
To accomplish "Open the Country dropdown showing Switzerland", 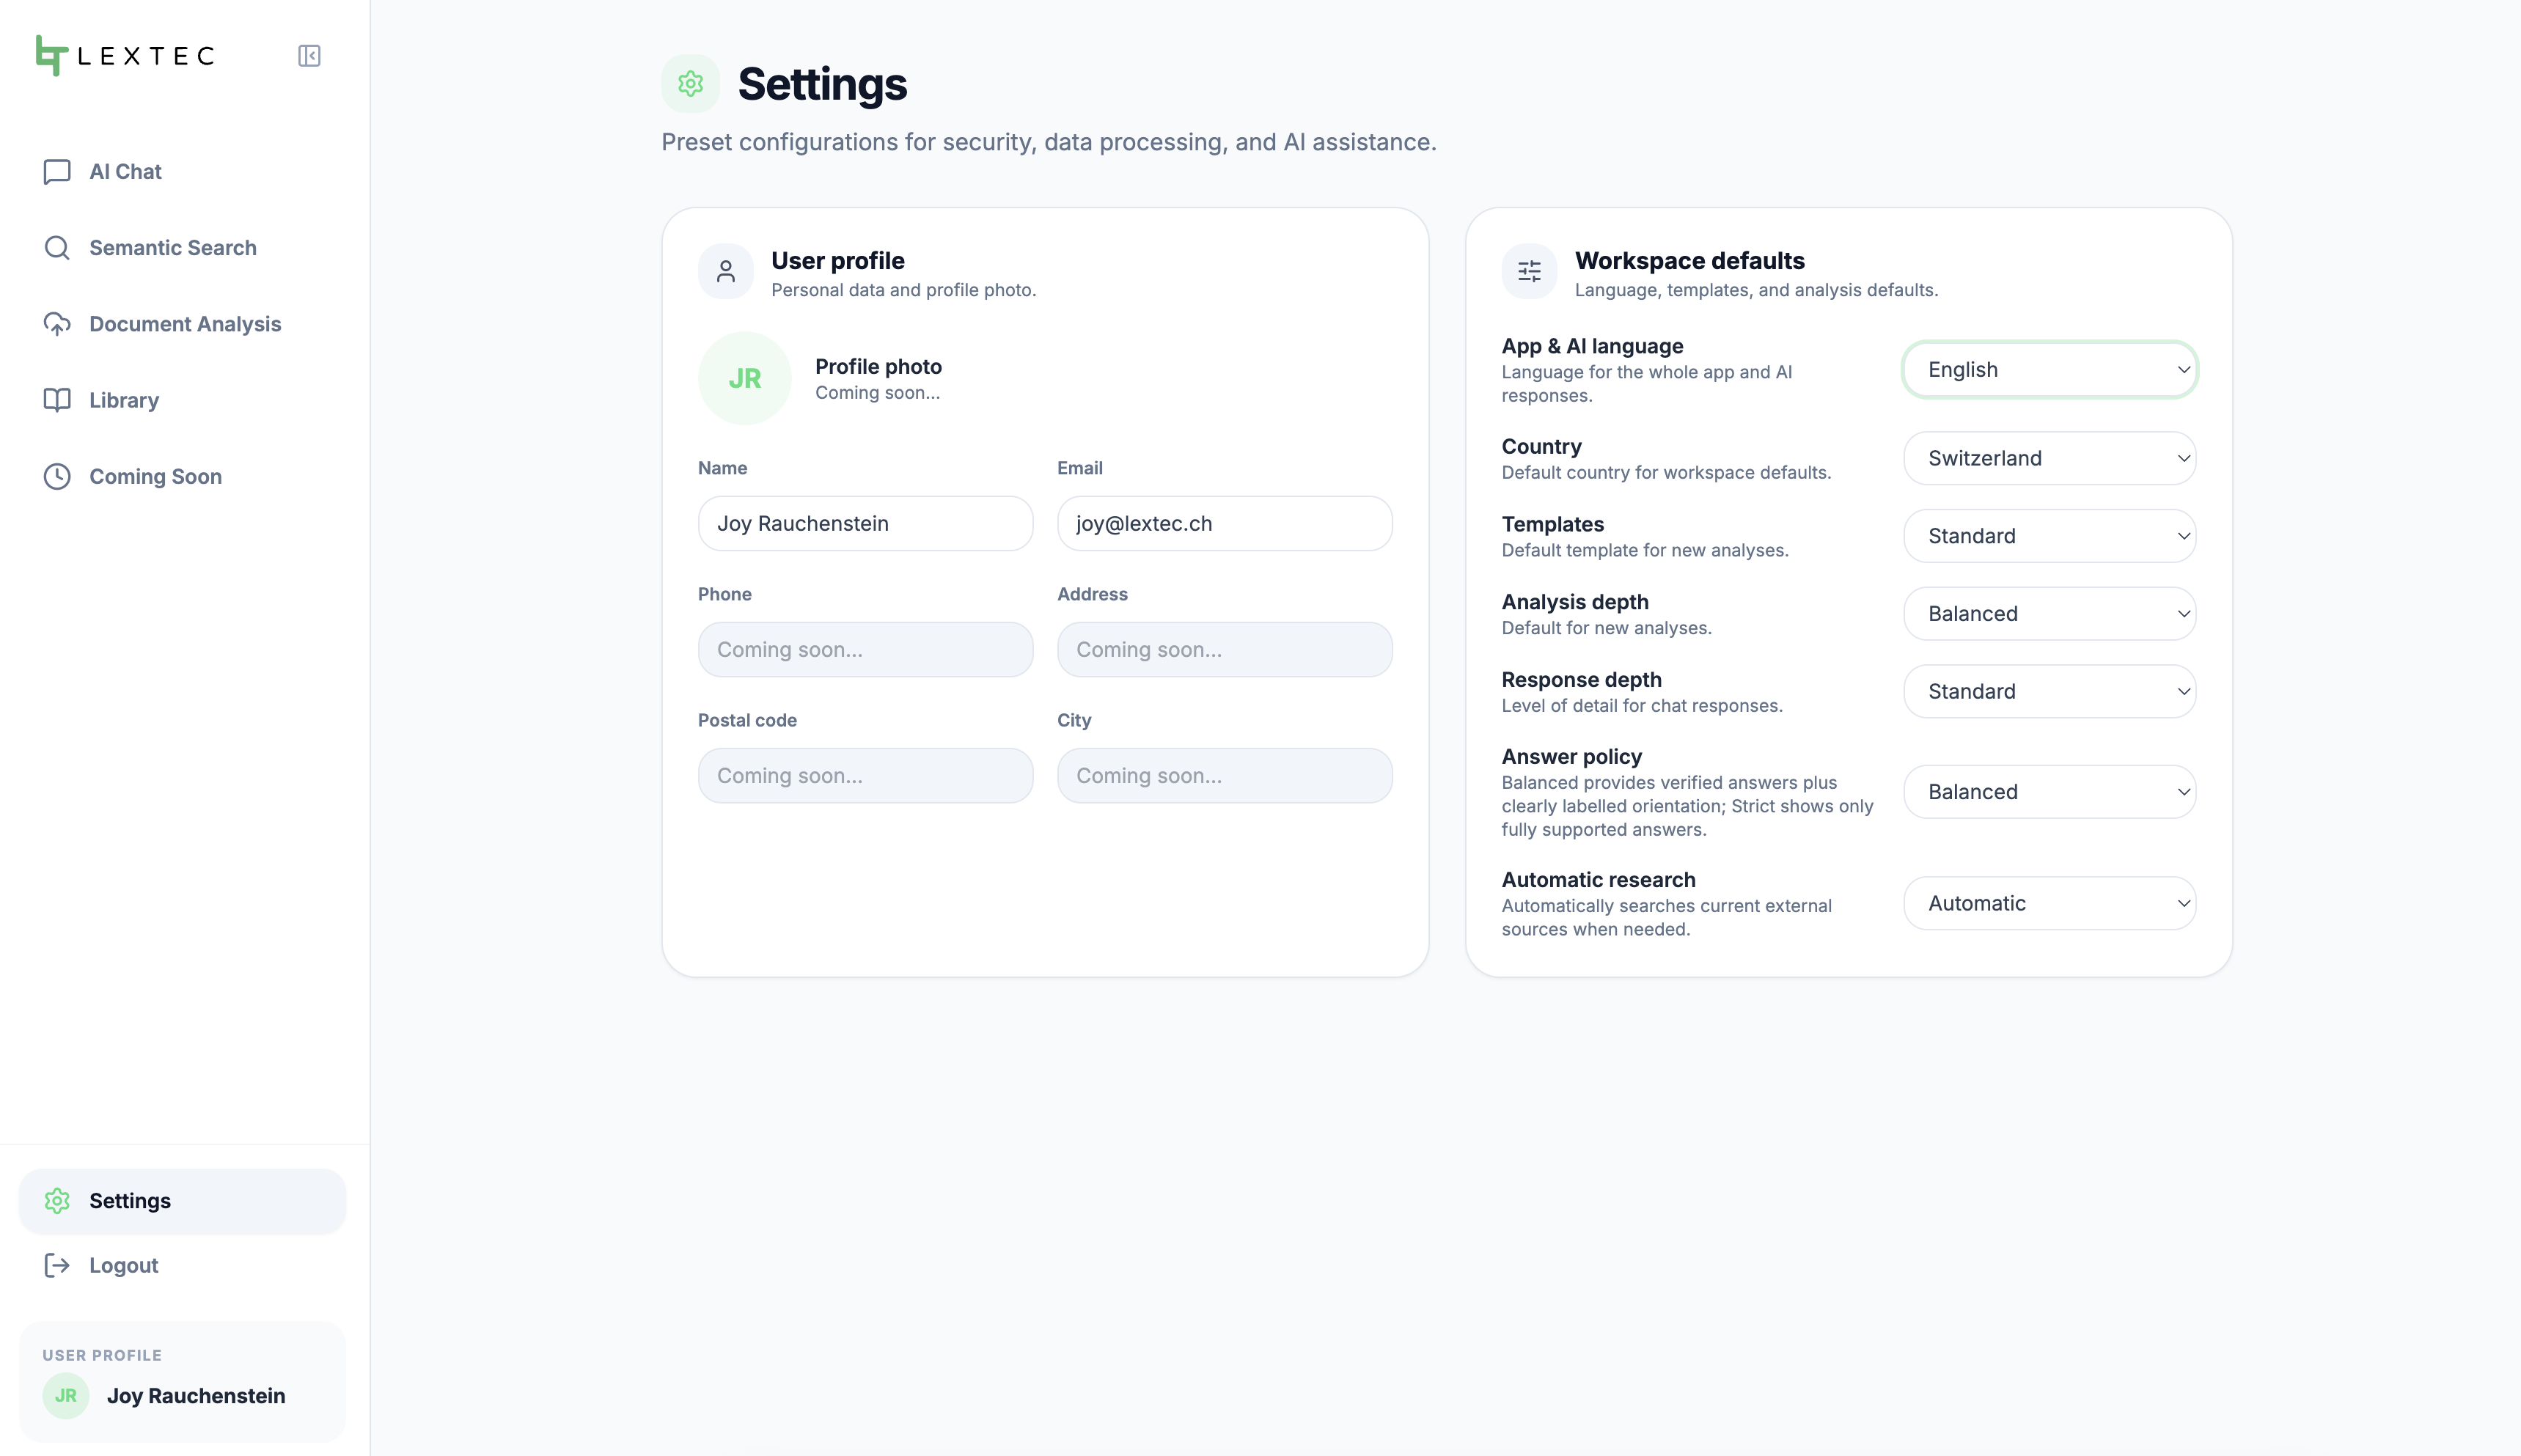I will pos(2049,458).
